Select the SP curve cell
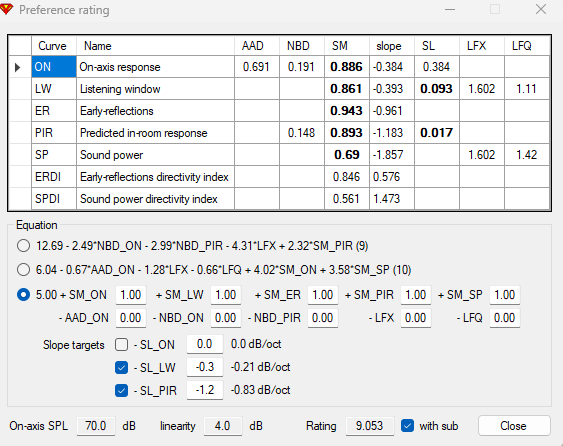This screenshot has height=446, width=563. point(54,155)
